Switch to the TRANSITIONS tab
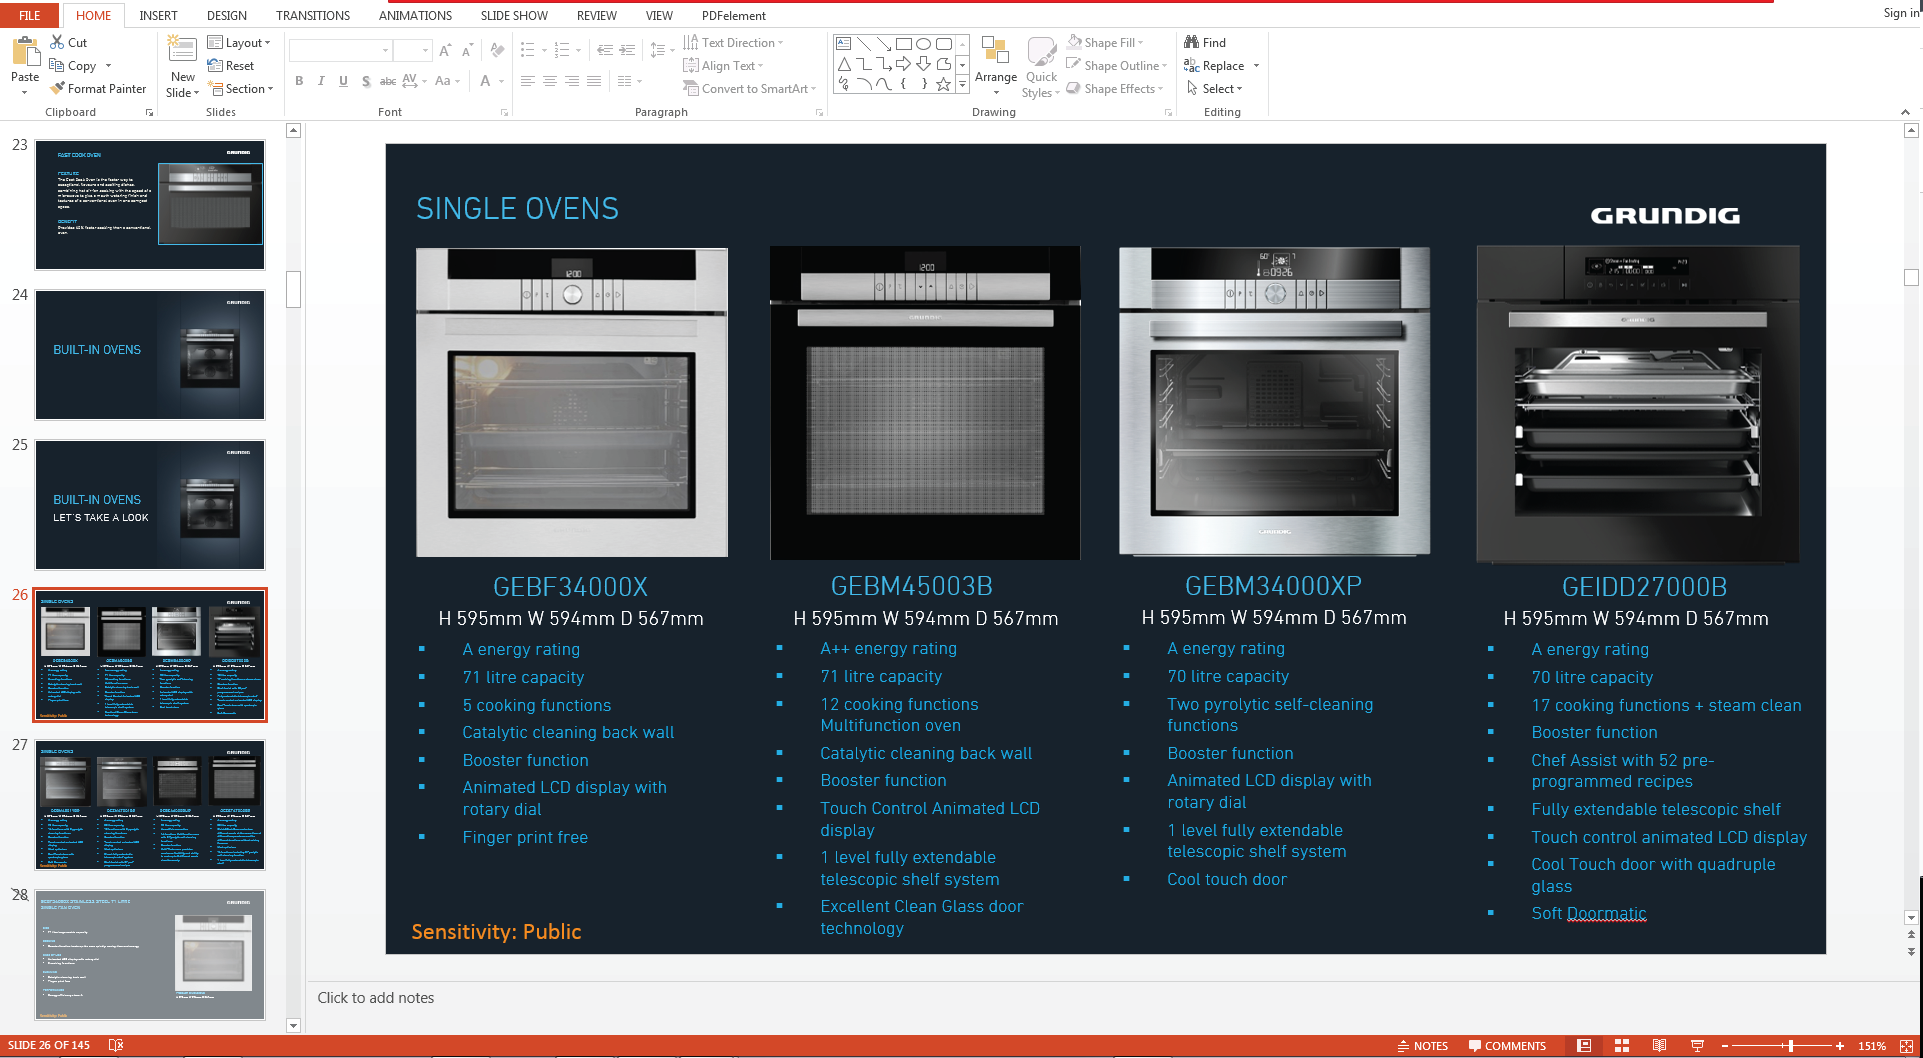The width and height of the screenshot is (1923, 1058). (312, 15)
